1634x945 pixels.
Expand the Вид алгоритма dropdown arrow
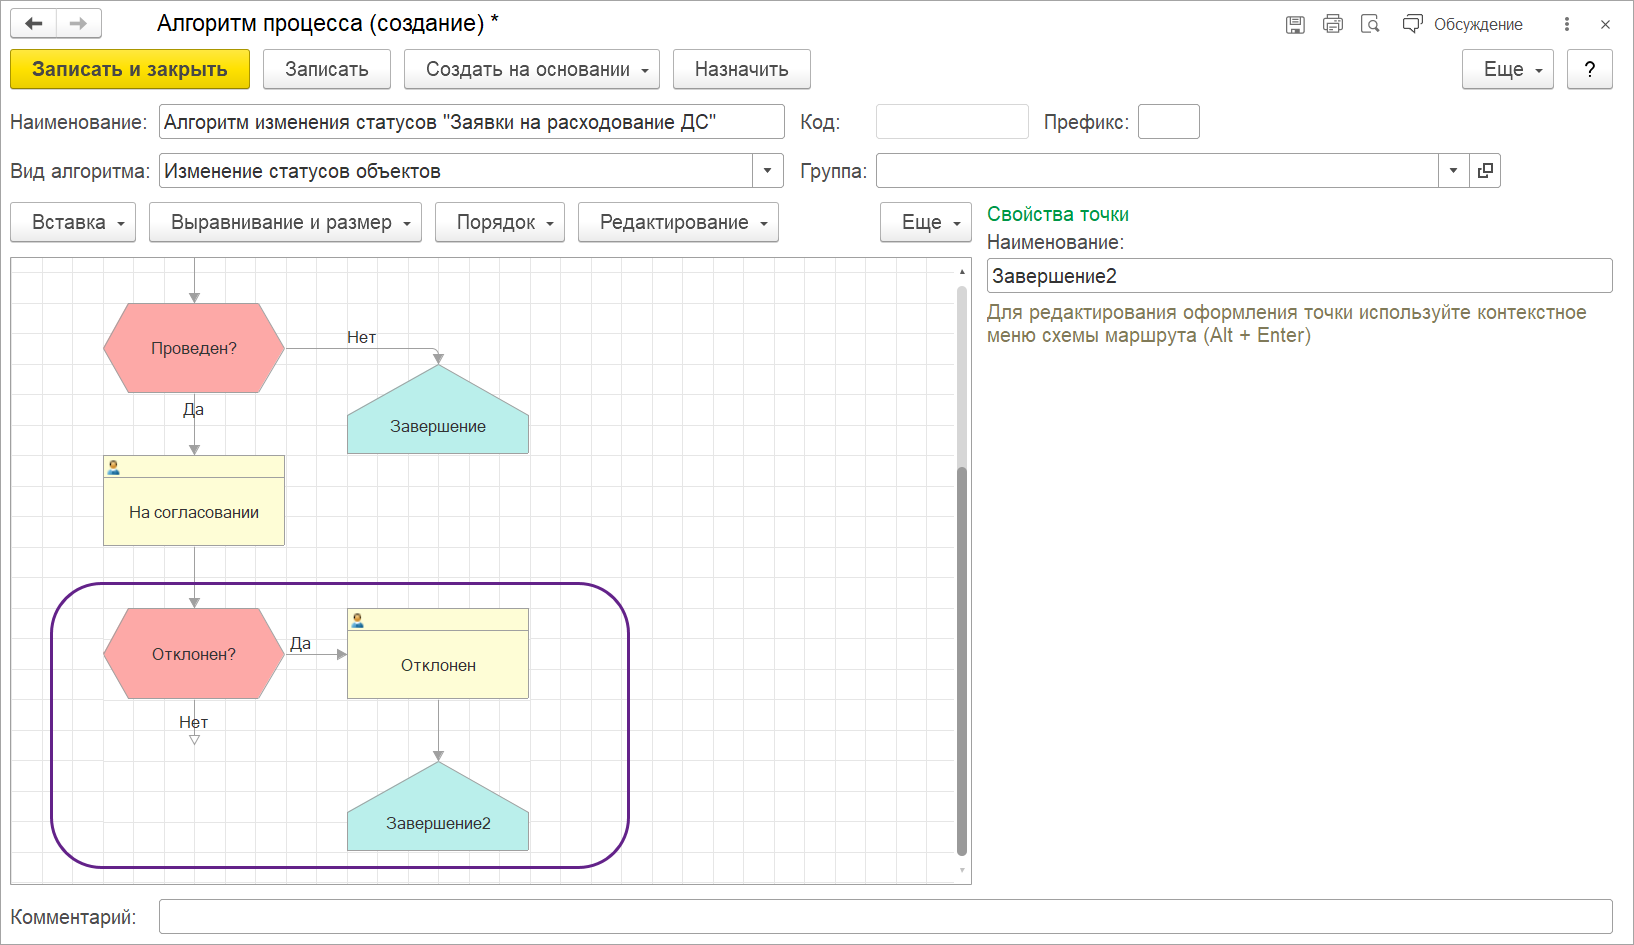[x=767, y=171]
